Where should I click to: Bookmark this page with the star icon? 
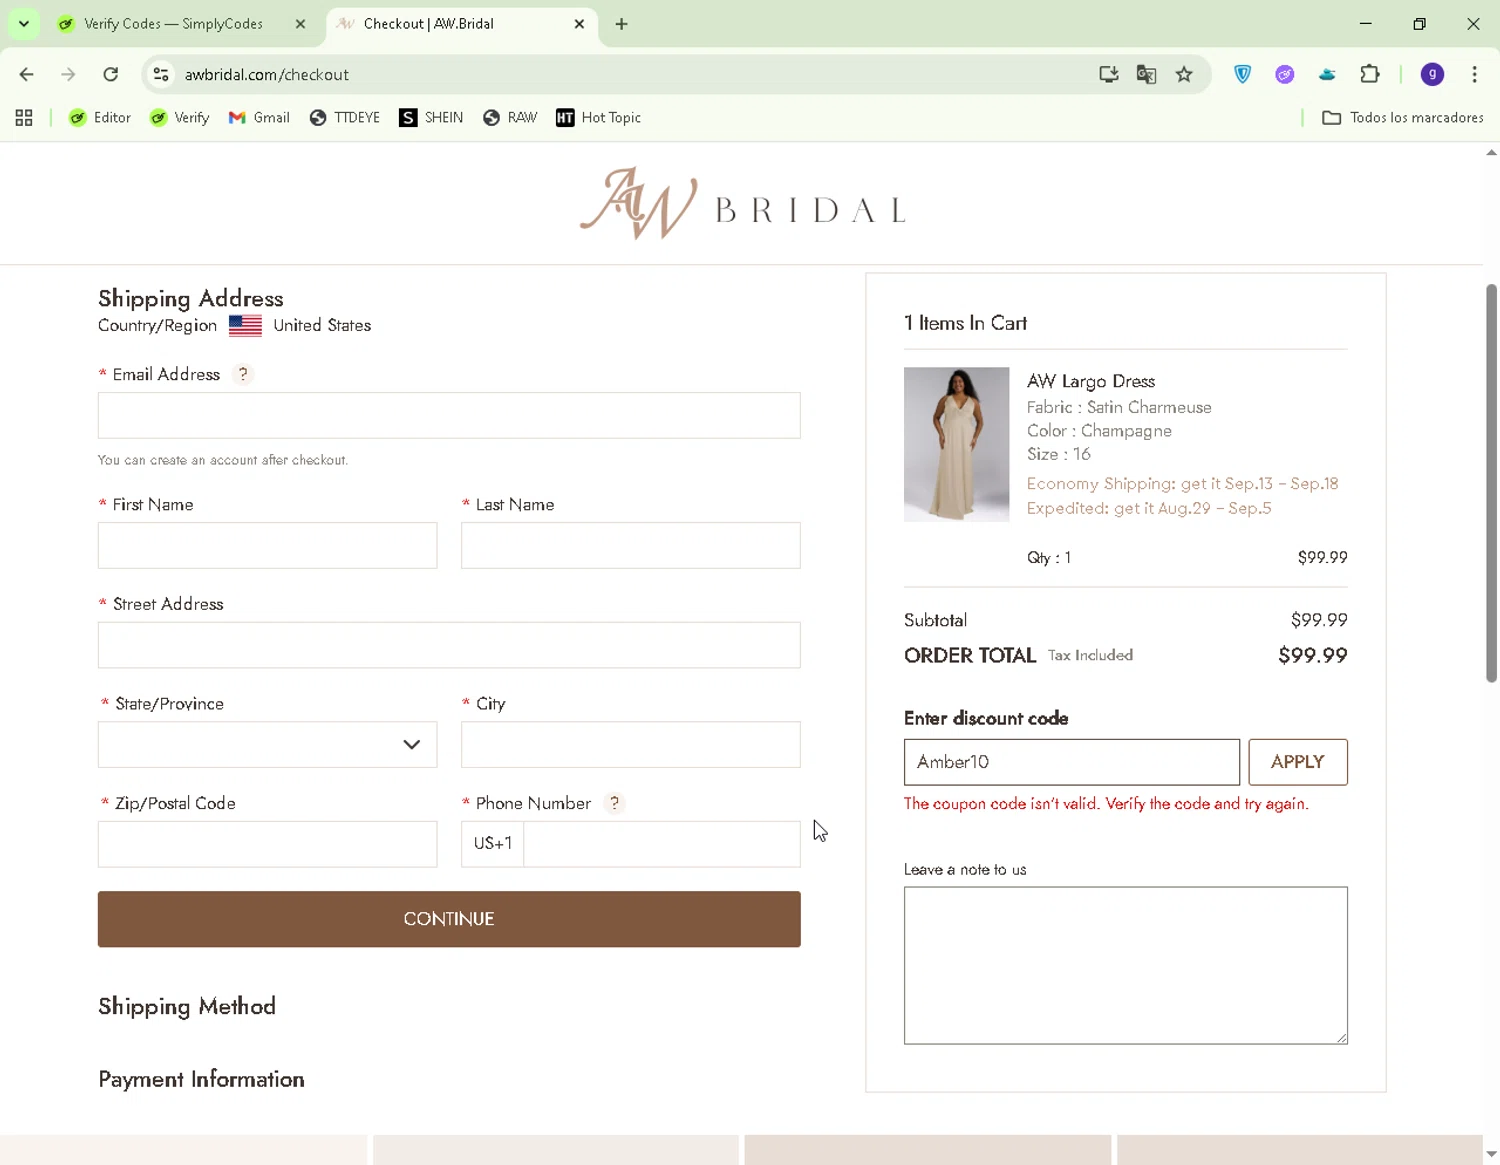(1184, 74)
